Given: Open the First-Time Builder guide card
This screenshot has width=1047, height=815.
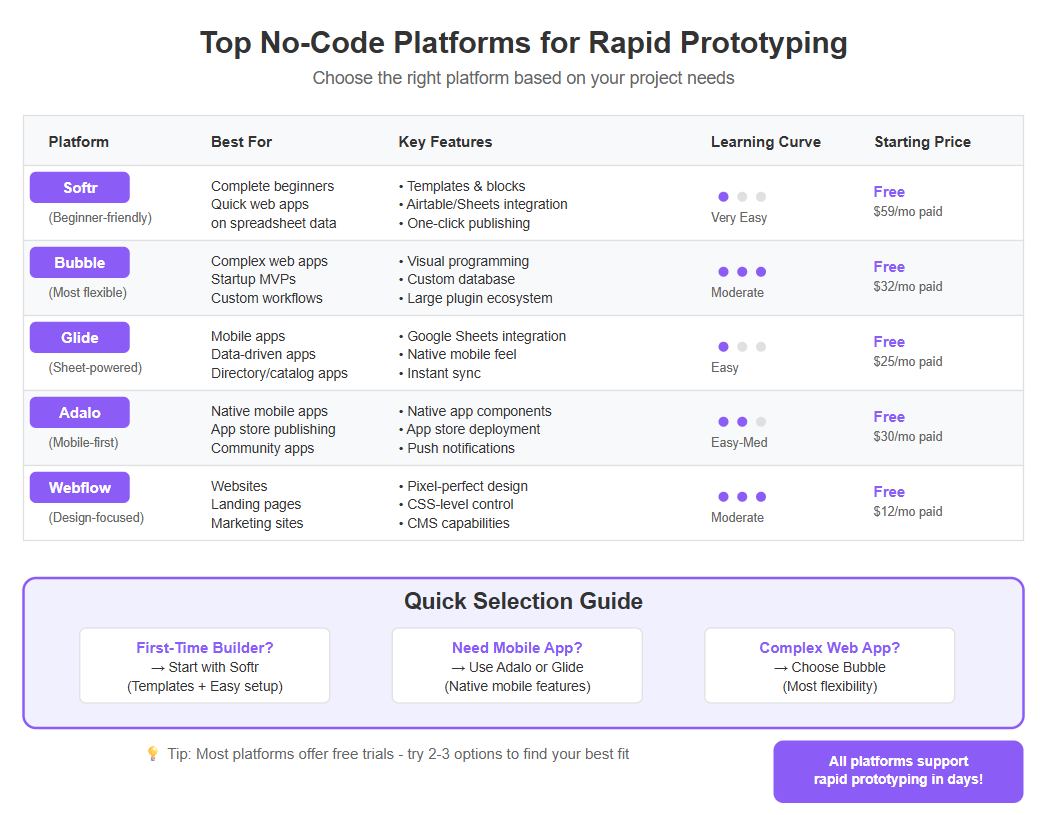Looking at the screenshot, I should click(205, 665).
